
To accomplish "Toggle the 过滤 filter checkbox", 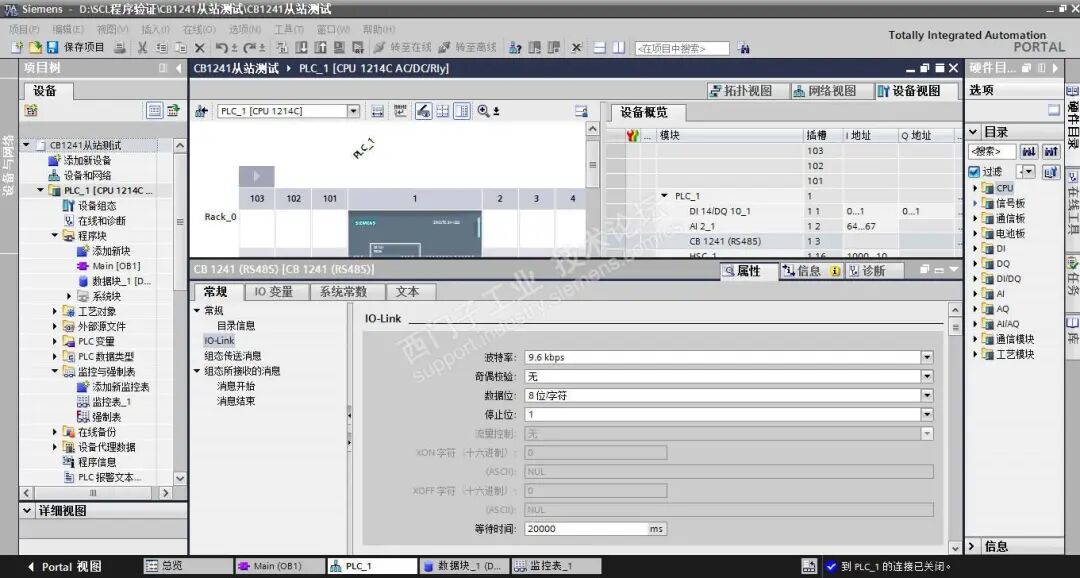I will [974, 172].
